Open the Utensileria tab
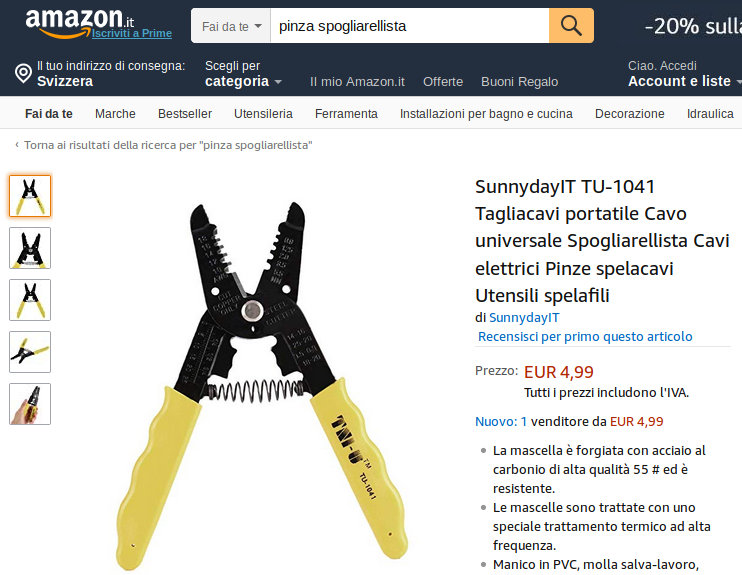The image size is (742, 575). pos(263,114)
